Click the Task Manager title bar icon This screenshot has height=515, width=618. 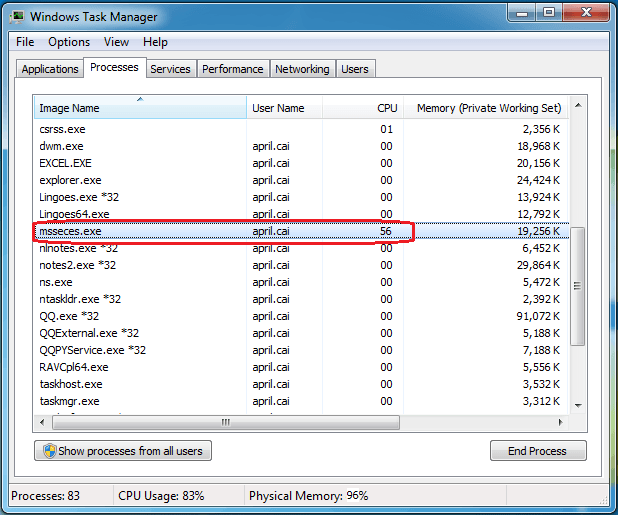click(17, 17)
